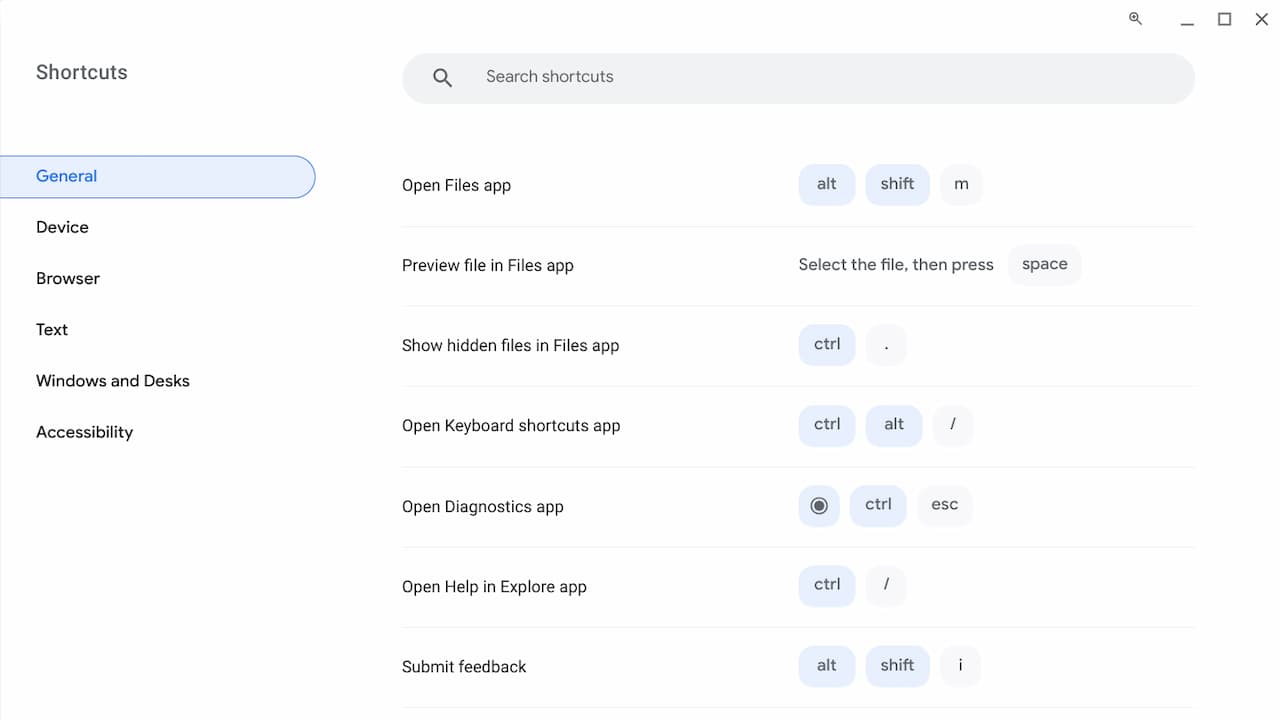Image resolution: width=1280 pixels, height=720 pixels.
Task: Close the Shortcuts window
Action: point(1261,19)
